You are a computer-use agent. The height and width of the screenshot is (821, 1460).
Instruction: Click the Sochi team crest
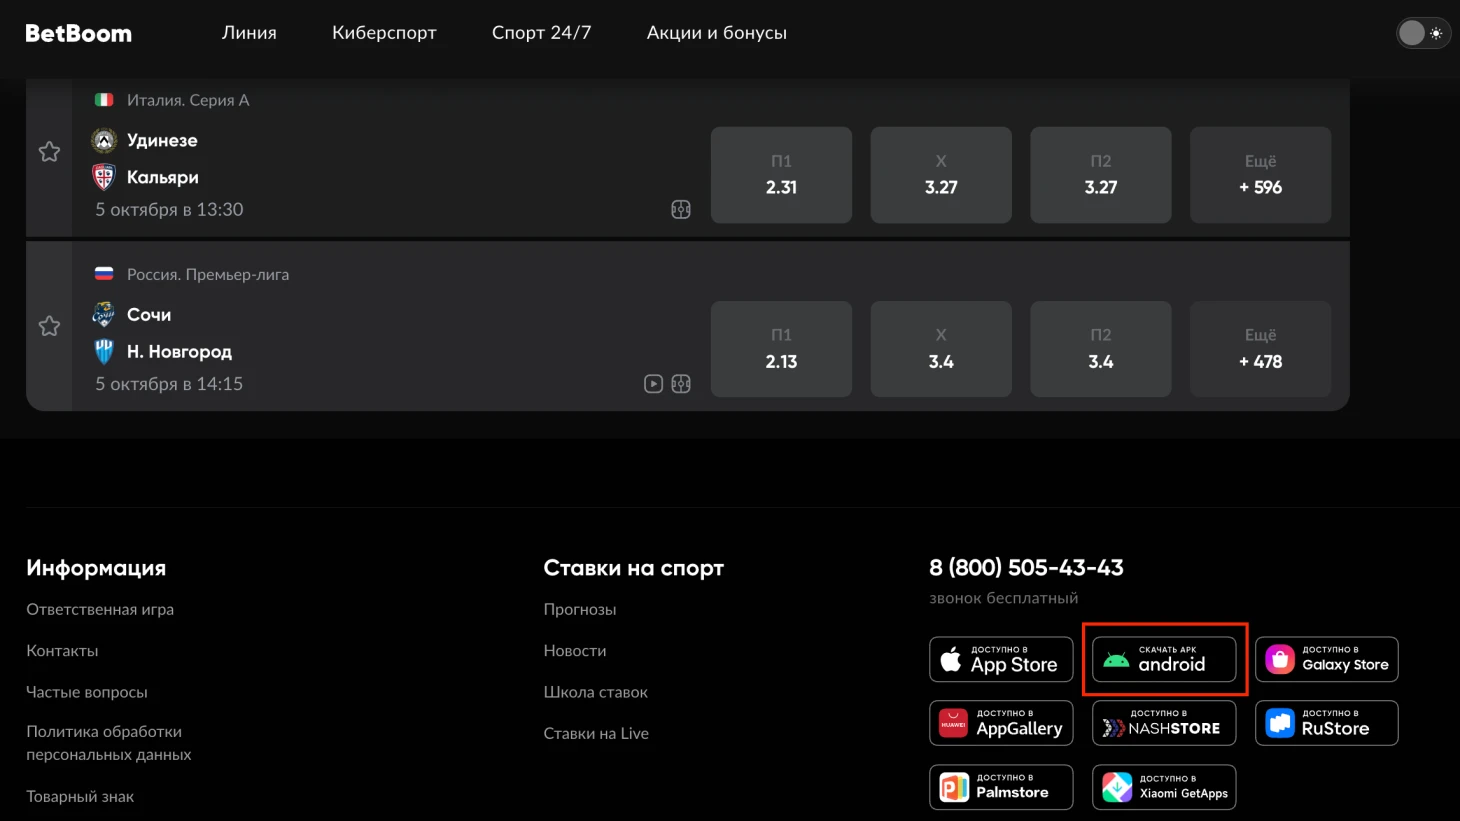104,314
